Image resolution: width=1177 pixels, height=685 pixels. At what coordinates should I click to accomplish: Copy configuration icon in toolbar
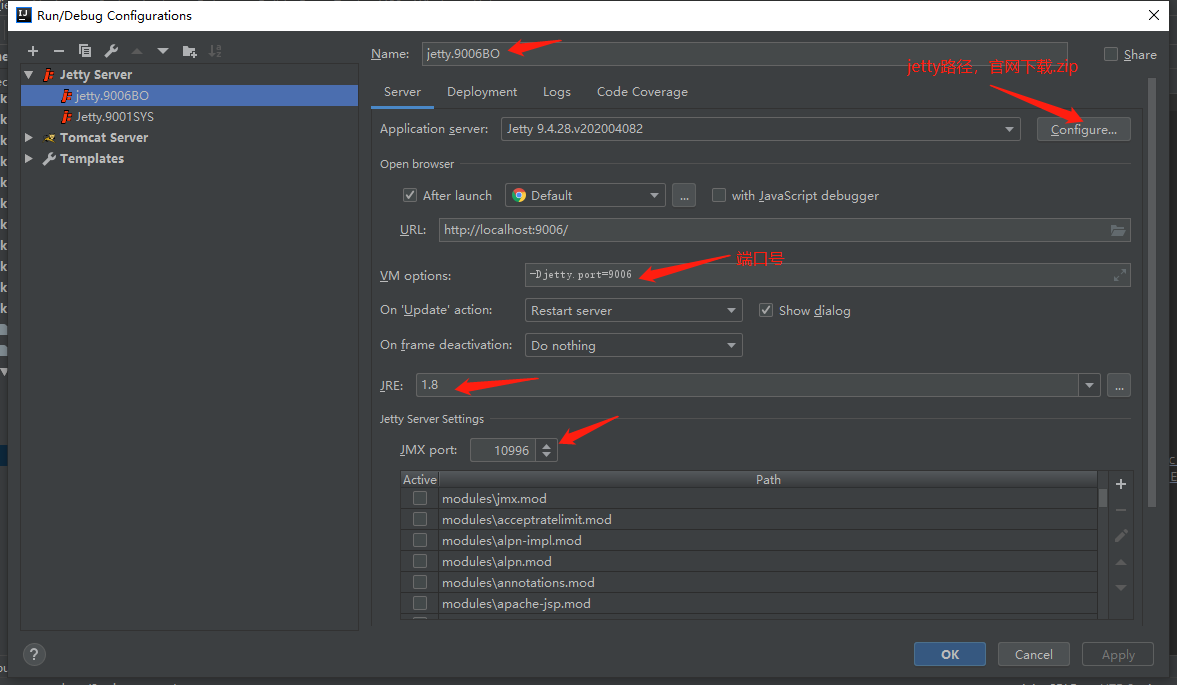coord(85,51)
